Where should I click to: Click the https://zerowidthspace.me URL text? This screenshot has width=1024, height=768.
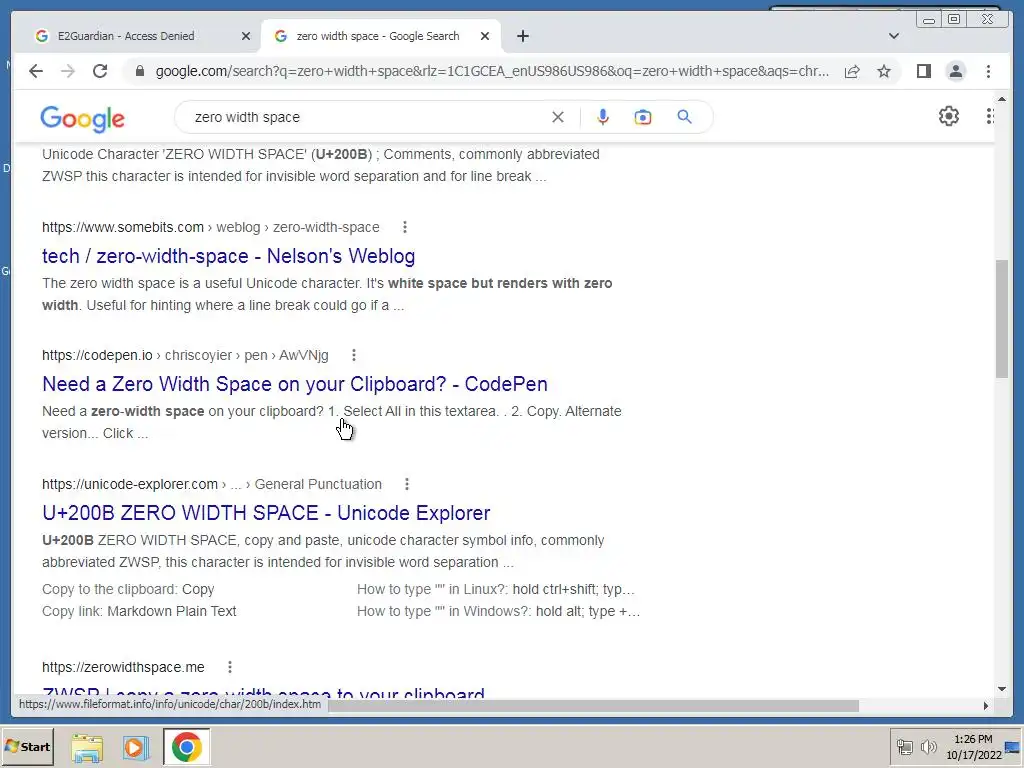(123, 667)
